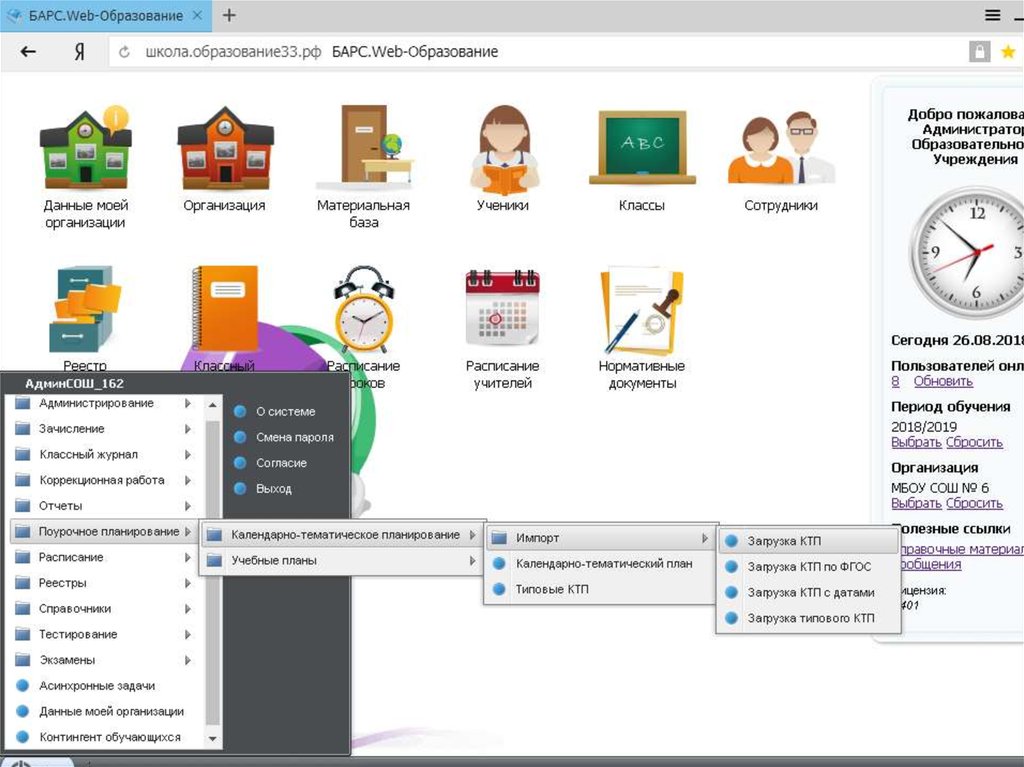This screenshot has height=767, width=1024.
Task: Click Выбрать link under Период обучения
Action: click(915, 443)
